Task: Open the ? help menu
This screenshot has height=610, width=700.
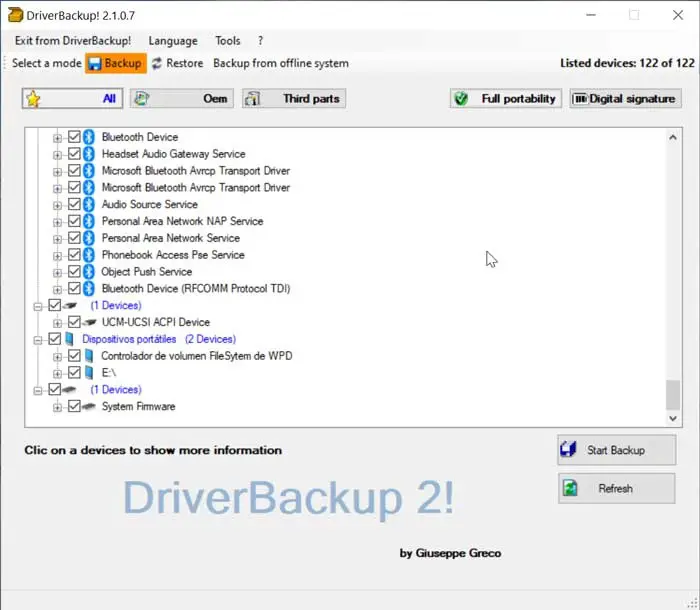Action: click(260, 41)
